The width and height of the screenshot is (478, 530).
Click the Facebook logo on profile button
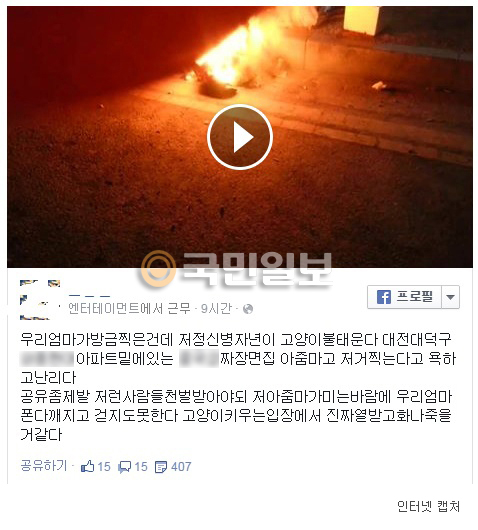click(x=384, y=297)
